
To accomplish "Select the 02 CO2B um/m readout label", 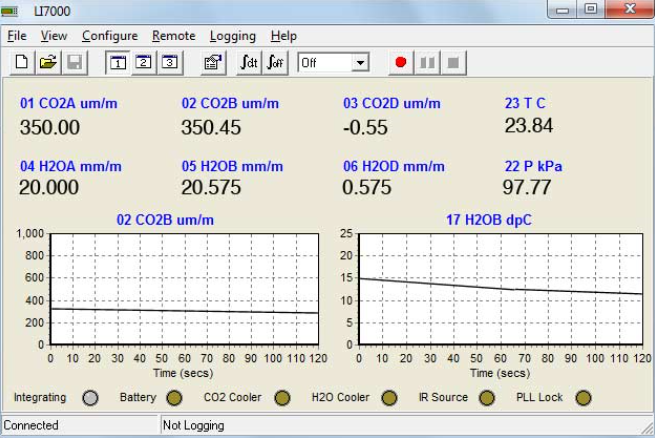I will (x=230, y=103).
